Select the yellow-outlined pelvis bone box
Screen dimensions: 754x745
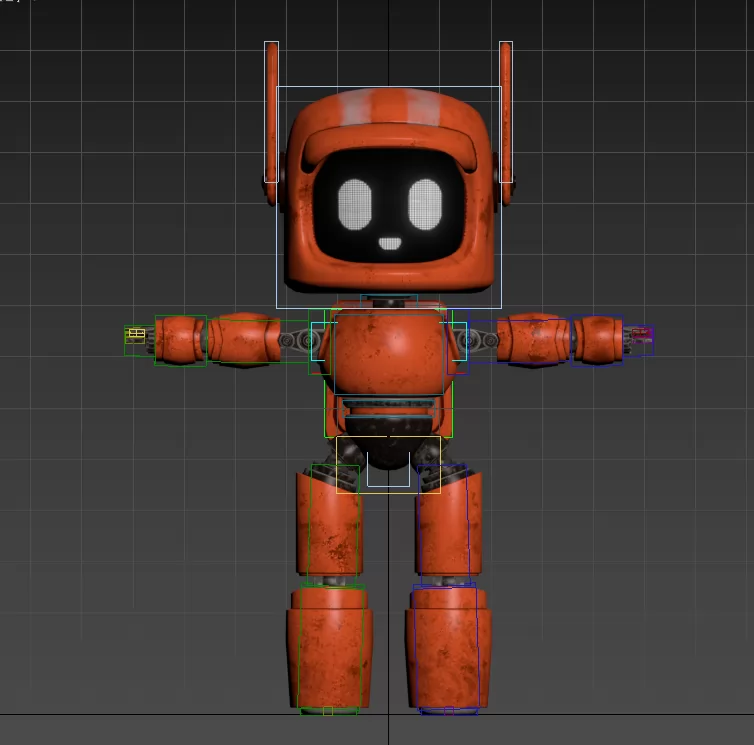point(388,465)
